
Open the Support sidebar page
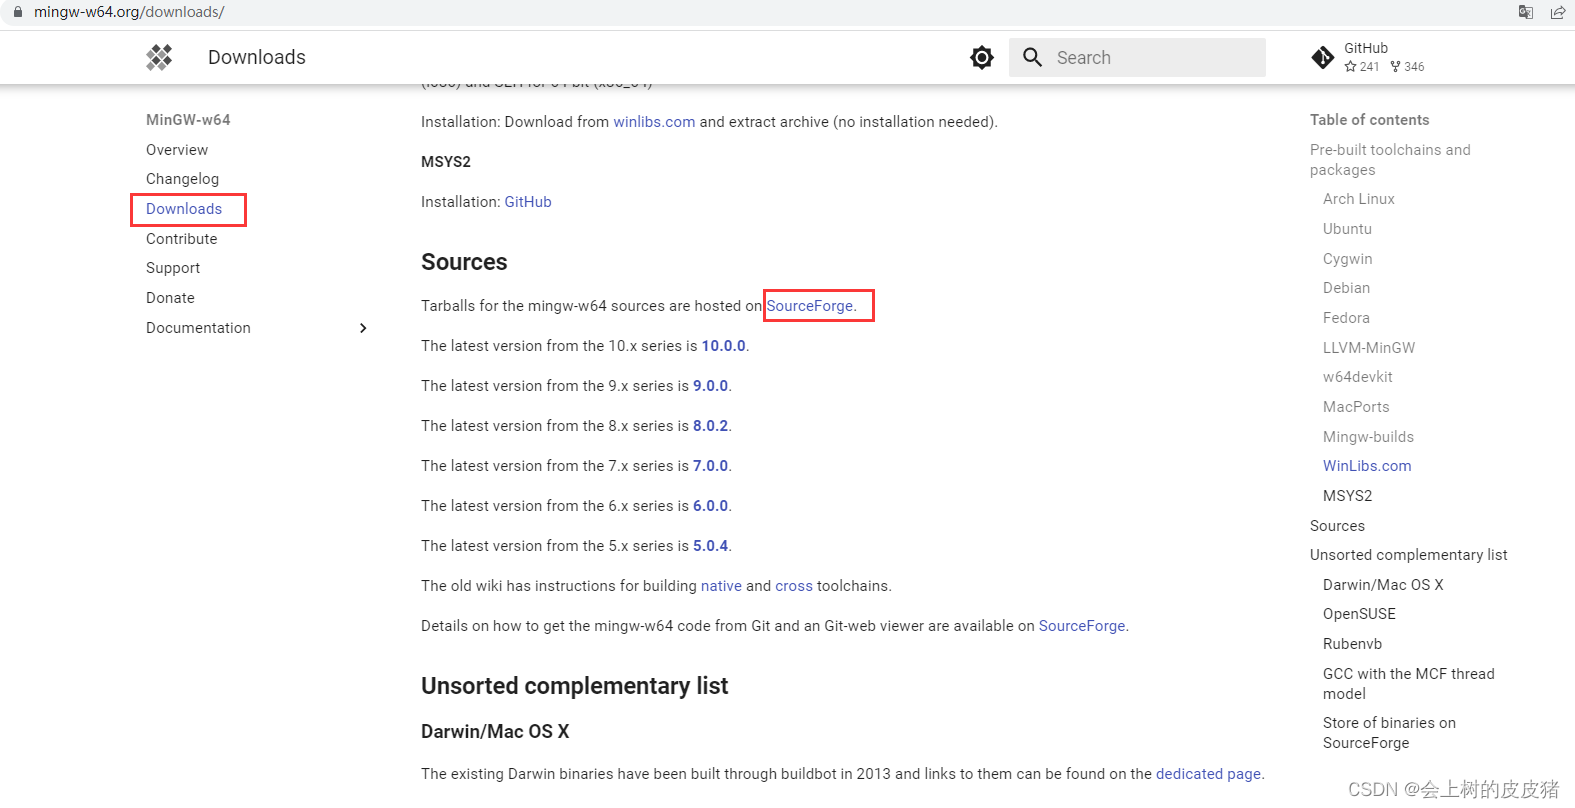173,268
